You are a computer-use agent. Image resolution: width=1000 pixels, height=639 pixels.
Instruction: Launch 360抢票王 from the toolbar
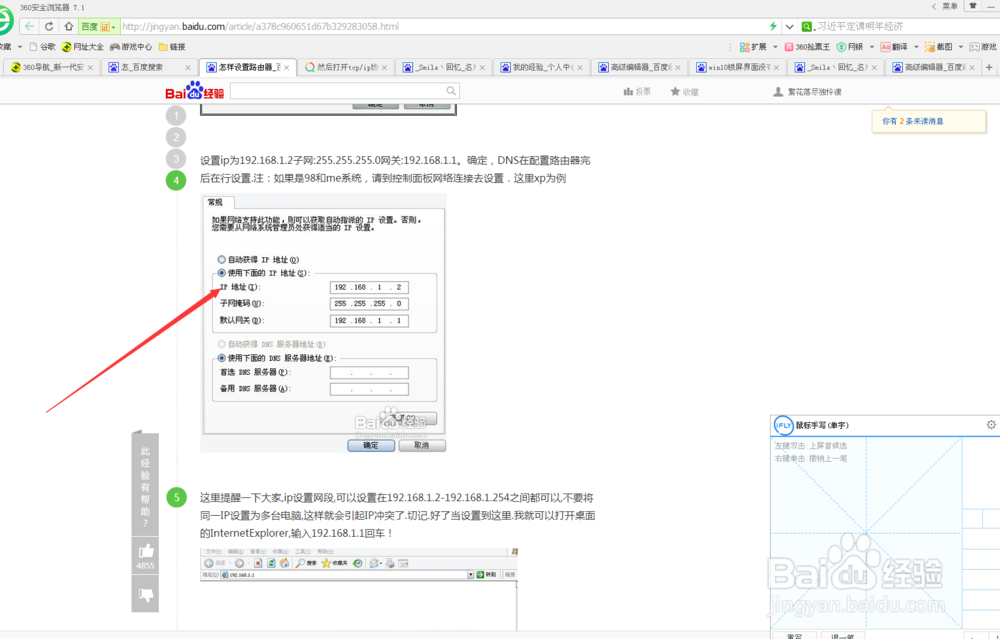tap(809, 46)
